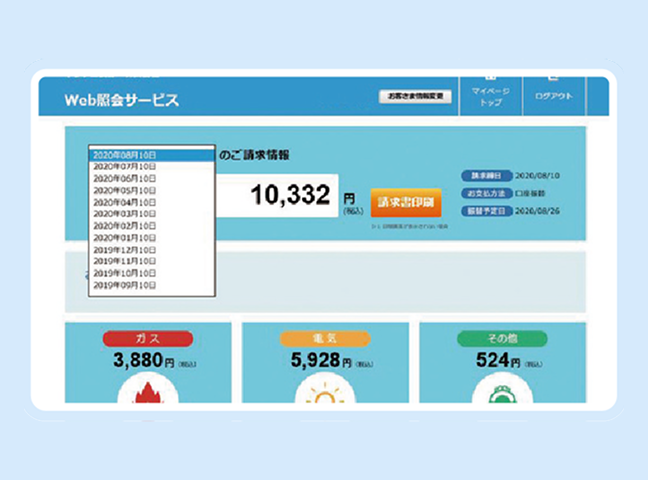648x480 pixels.
Task: Select 2019年09月10日 at list bottom
Action: [x=152, y=285]
